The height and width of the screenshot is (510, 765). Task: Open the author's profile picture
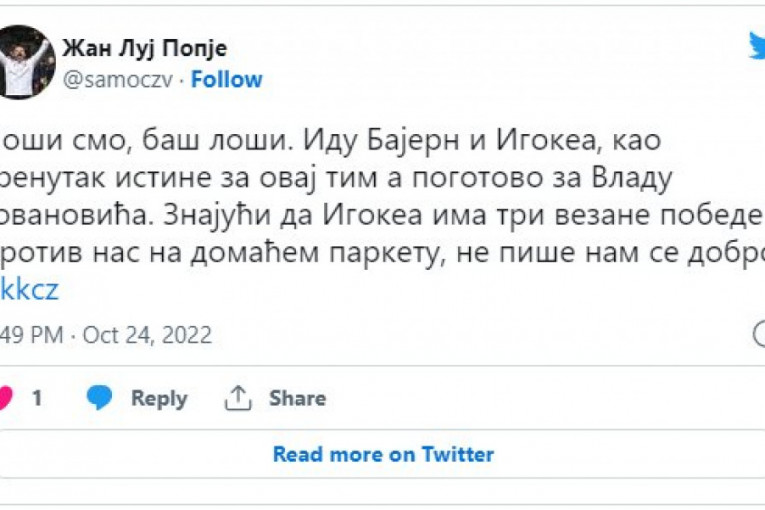pos(26,62)
